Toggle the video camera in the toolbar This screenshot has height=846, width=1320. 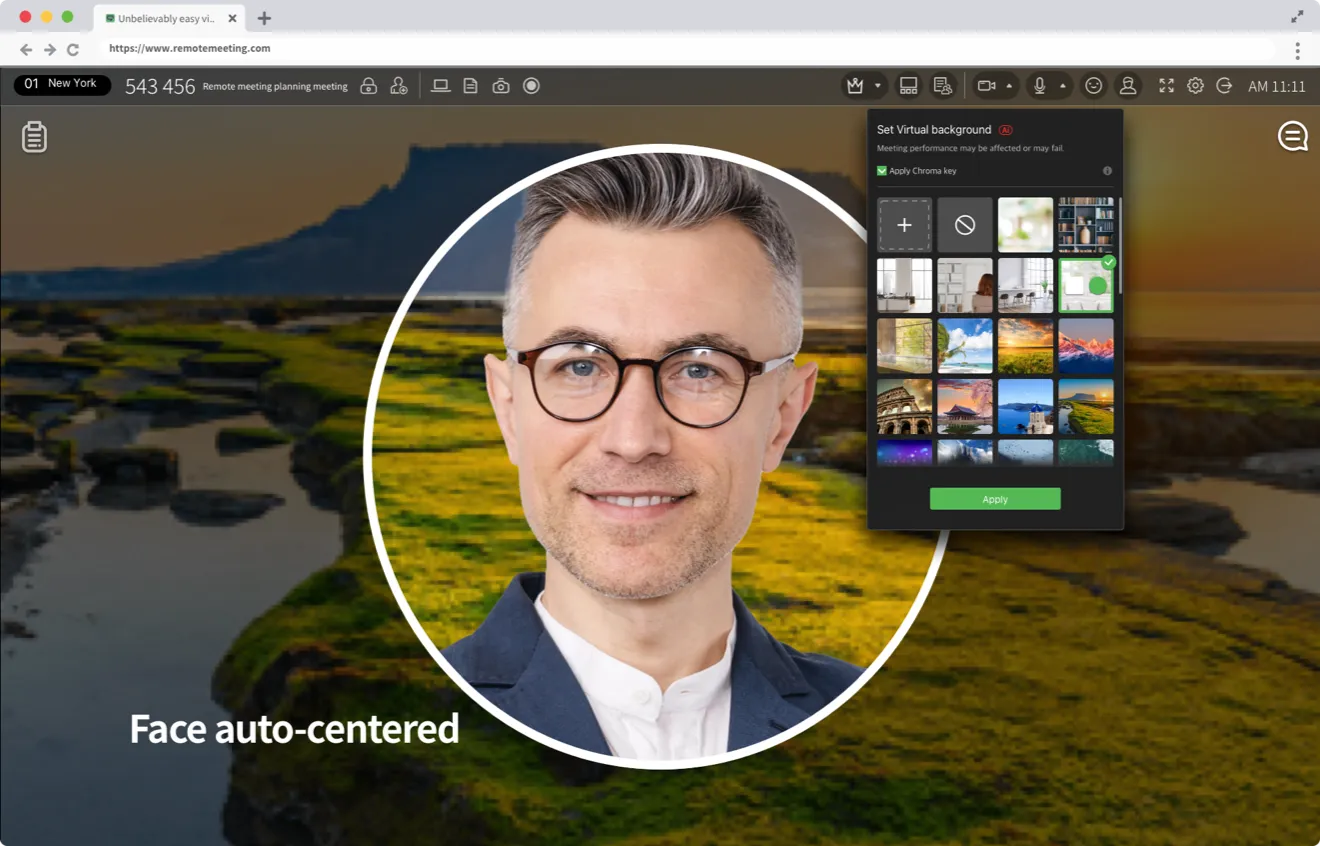point(986,86)
